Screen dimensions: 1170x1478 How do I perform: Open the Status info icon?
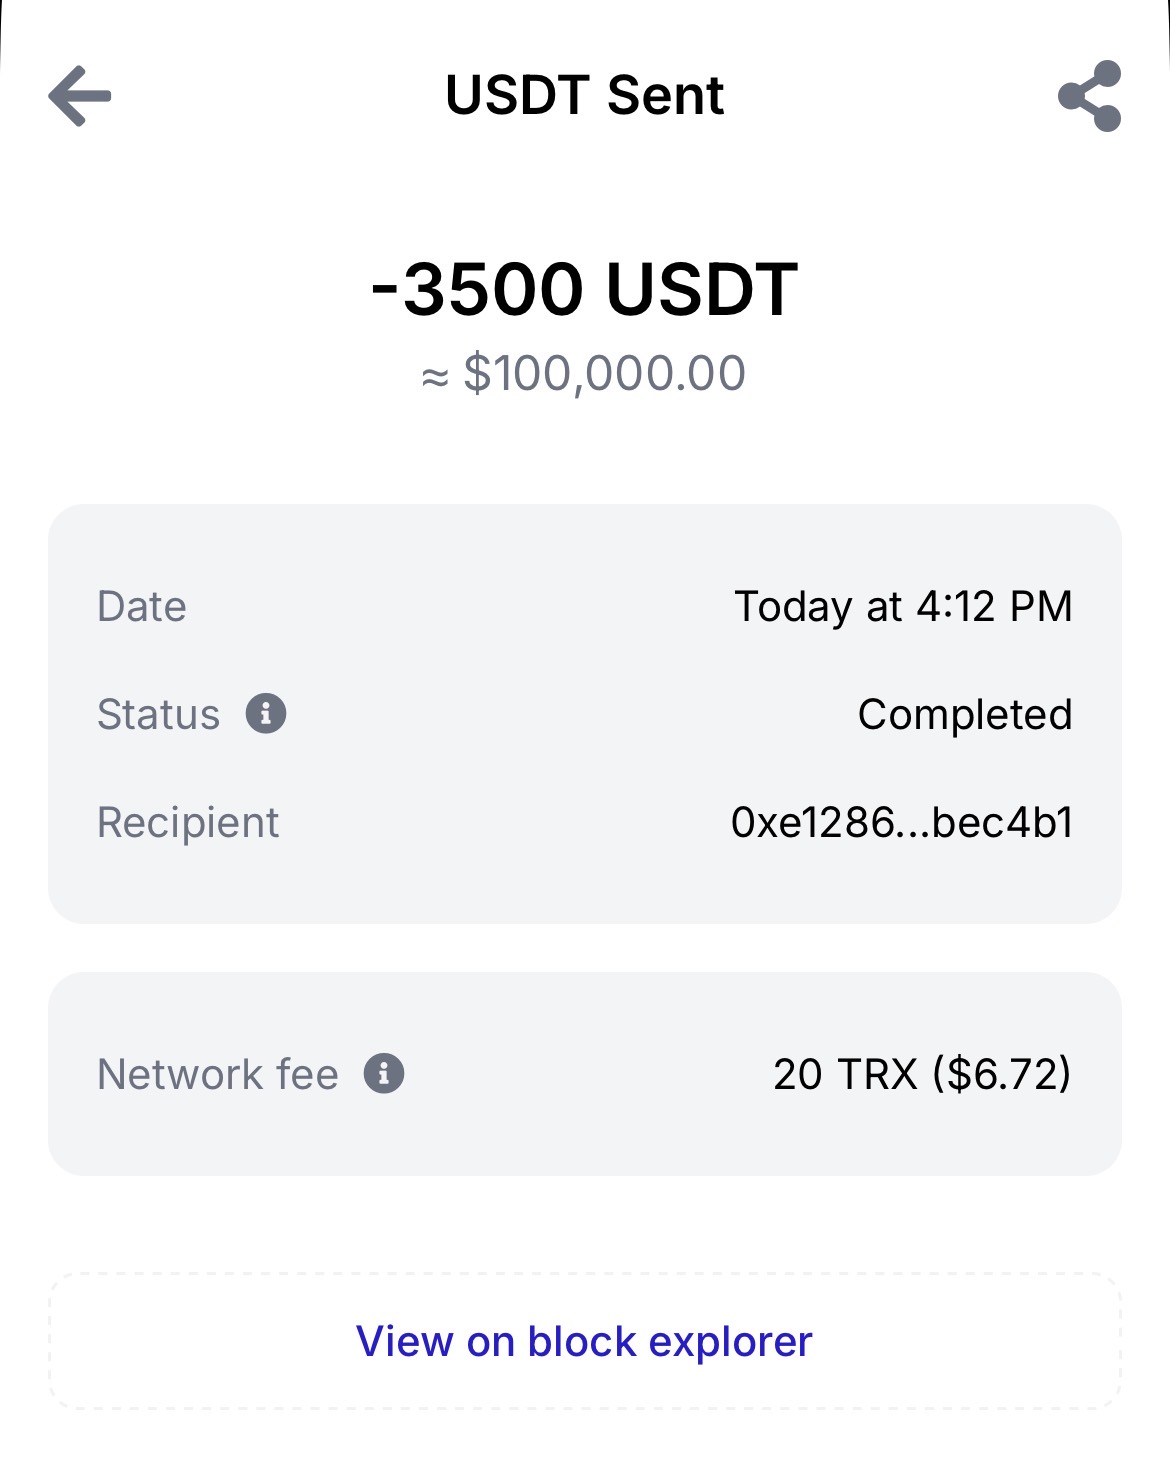266,714
